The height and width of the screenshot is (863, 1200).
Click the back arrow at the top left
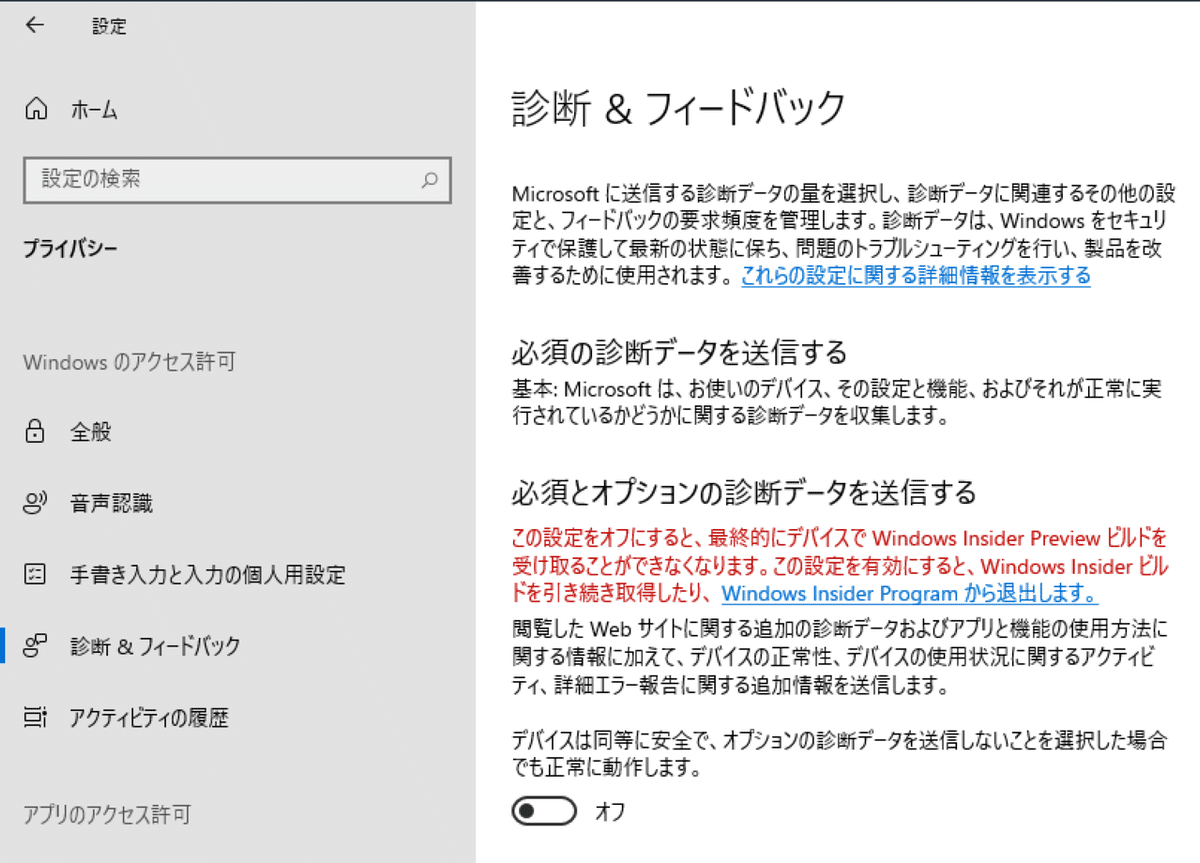(33, 25)
